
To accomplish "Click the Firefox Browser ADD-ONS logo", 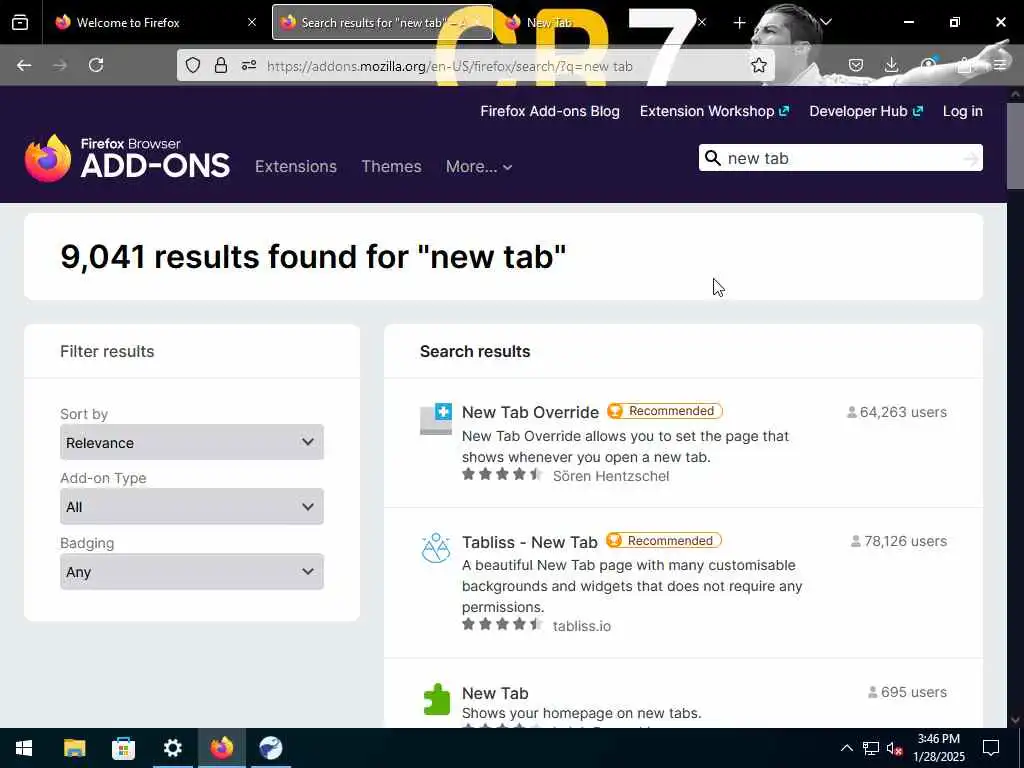I will (127, 158).
